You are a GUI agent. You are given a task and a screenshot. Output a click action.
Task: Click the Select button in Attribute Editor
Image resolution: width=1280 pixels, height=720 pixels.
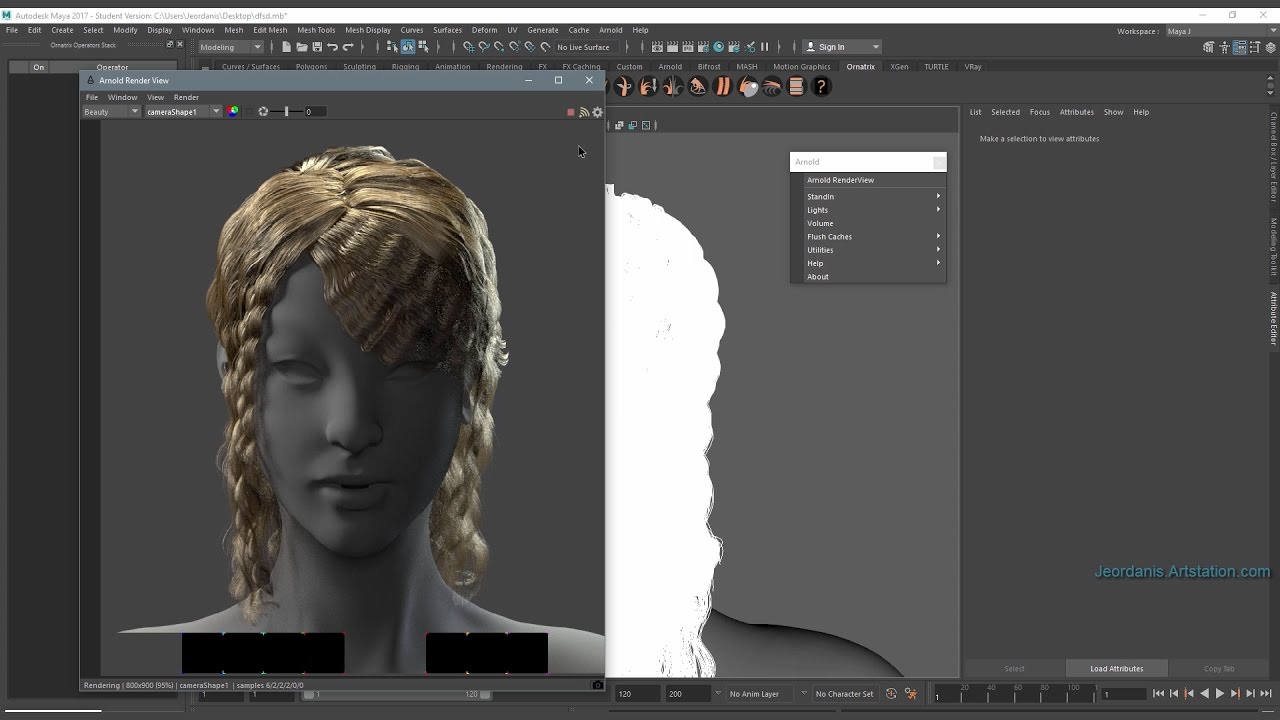point(1014,668)
